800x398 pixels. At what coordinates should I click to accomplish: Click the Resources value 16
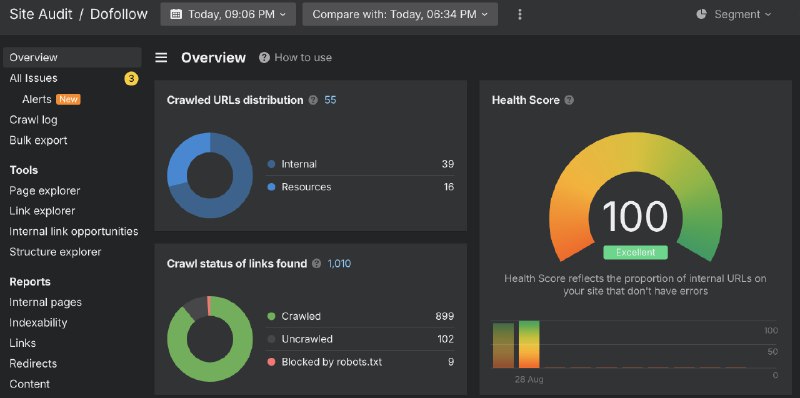[x=449, y=187]
